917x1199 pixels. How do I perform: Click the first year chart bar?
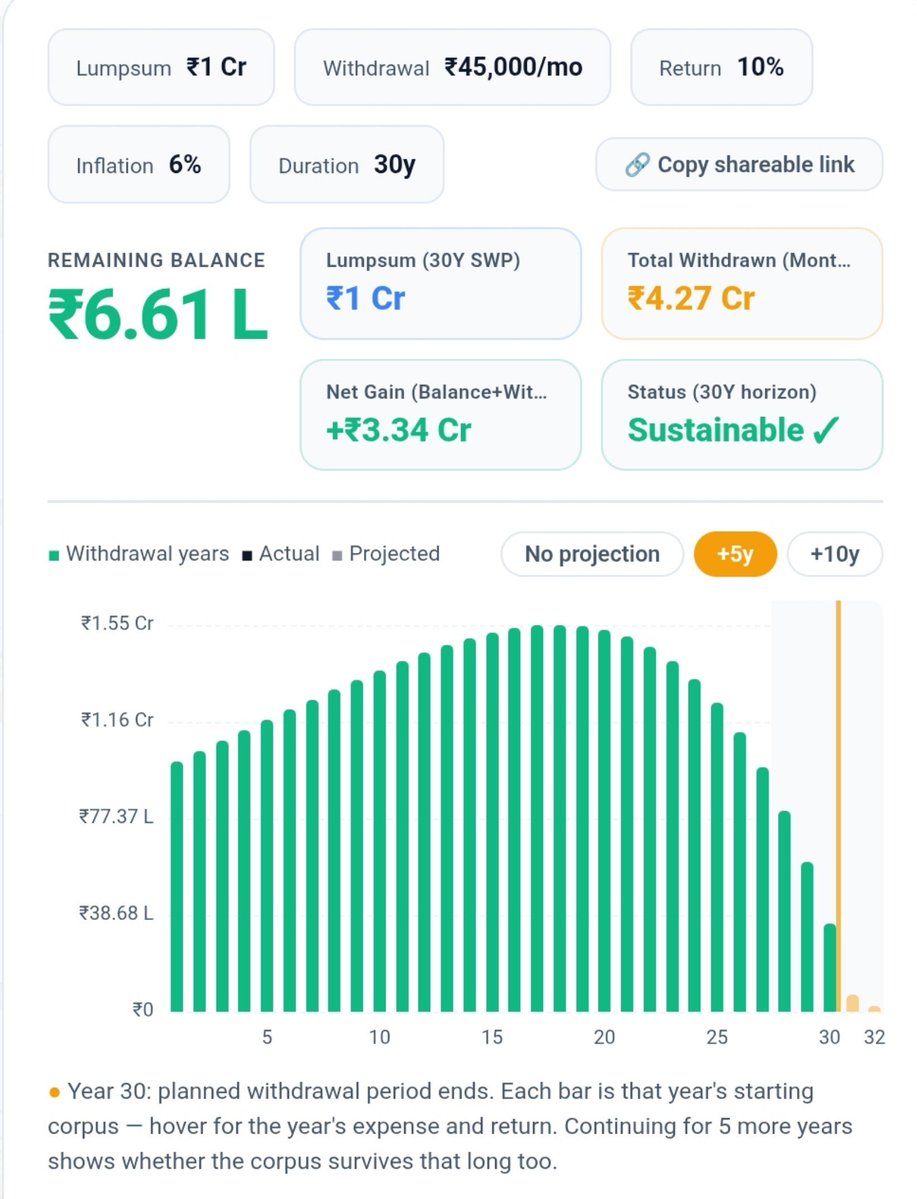(177, 887)
